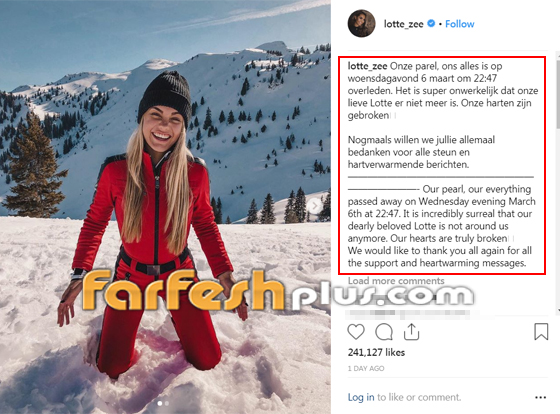
Task: Share the post using the share icon
Action: (411, 331)
